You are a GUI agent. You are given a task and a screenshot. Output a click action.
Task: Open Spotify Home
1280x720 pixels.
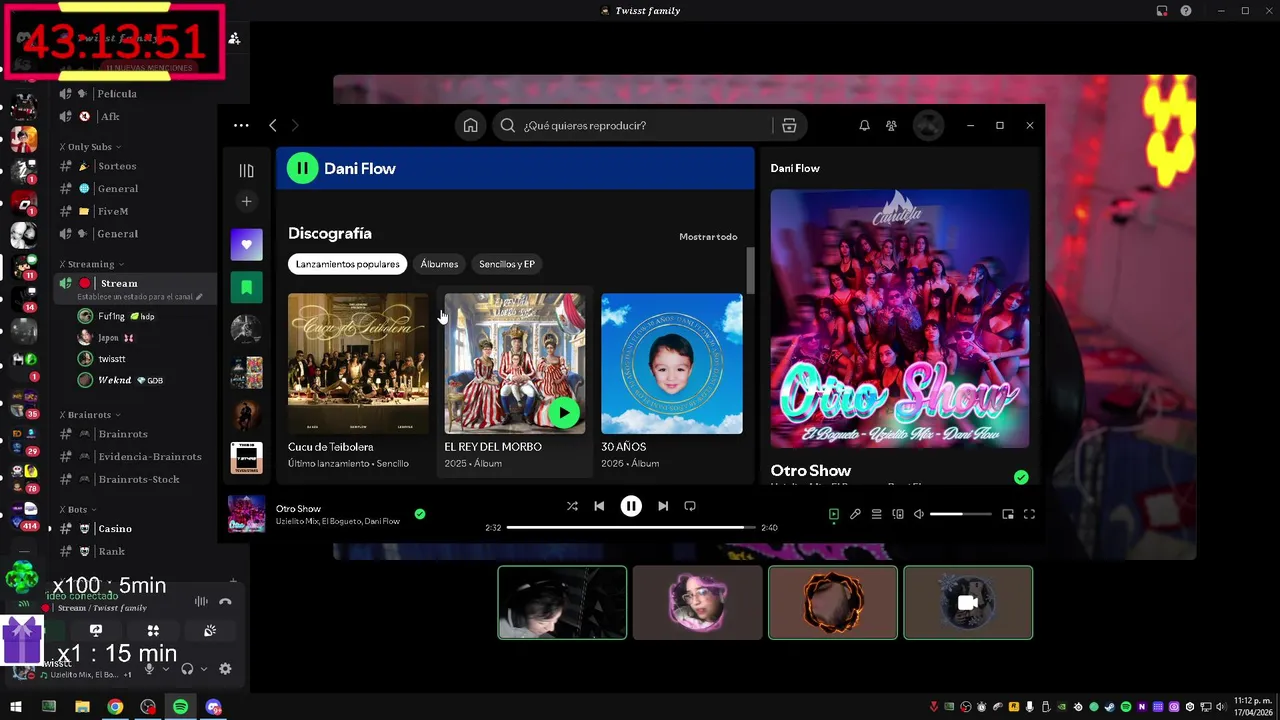(470, 125)
